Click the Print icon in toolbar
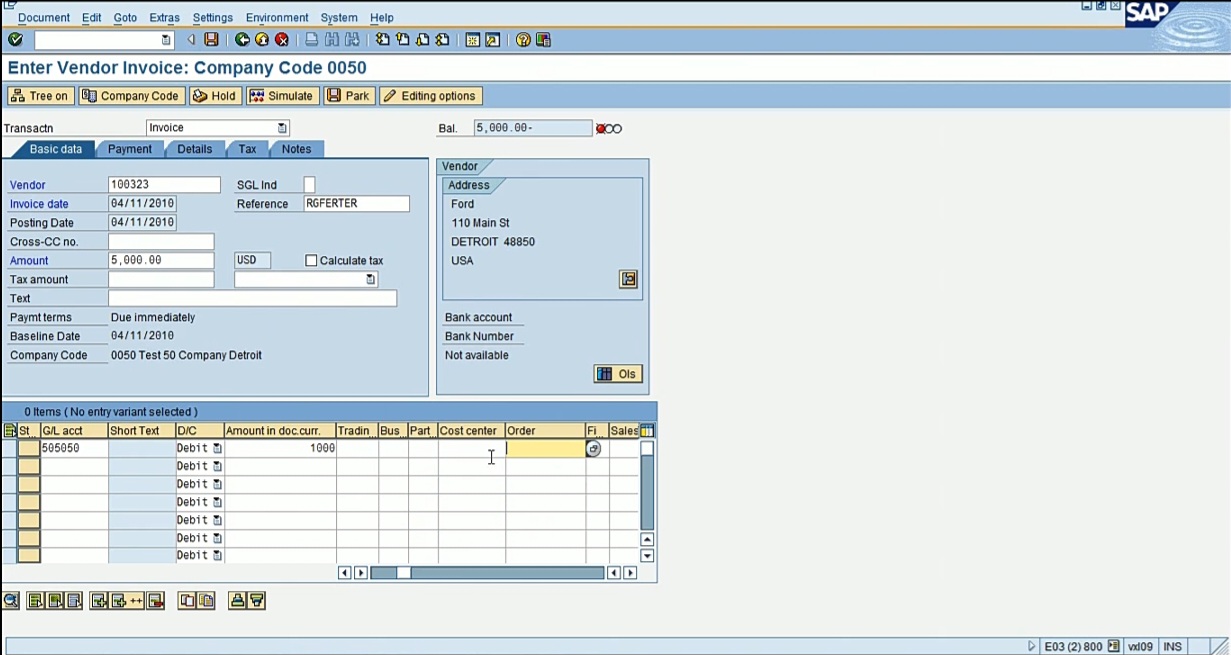 [312, 40]
